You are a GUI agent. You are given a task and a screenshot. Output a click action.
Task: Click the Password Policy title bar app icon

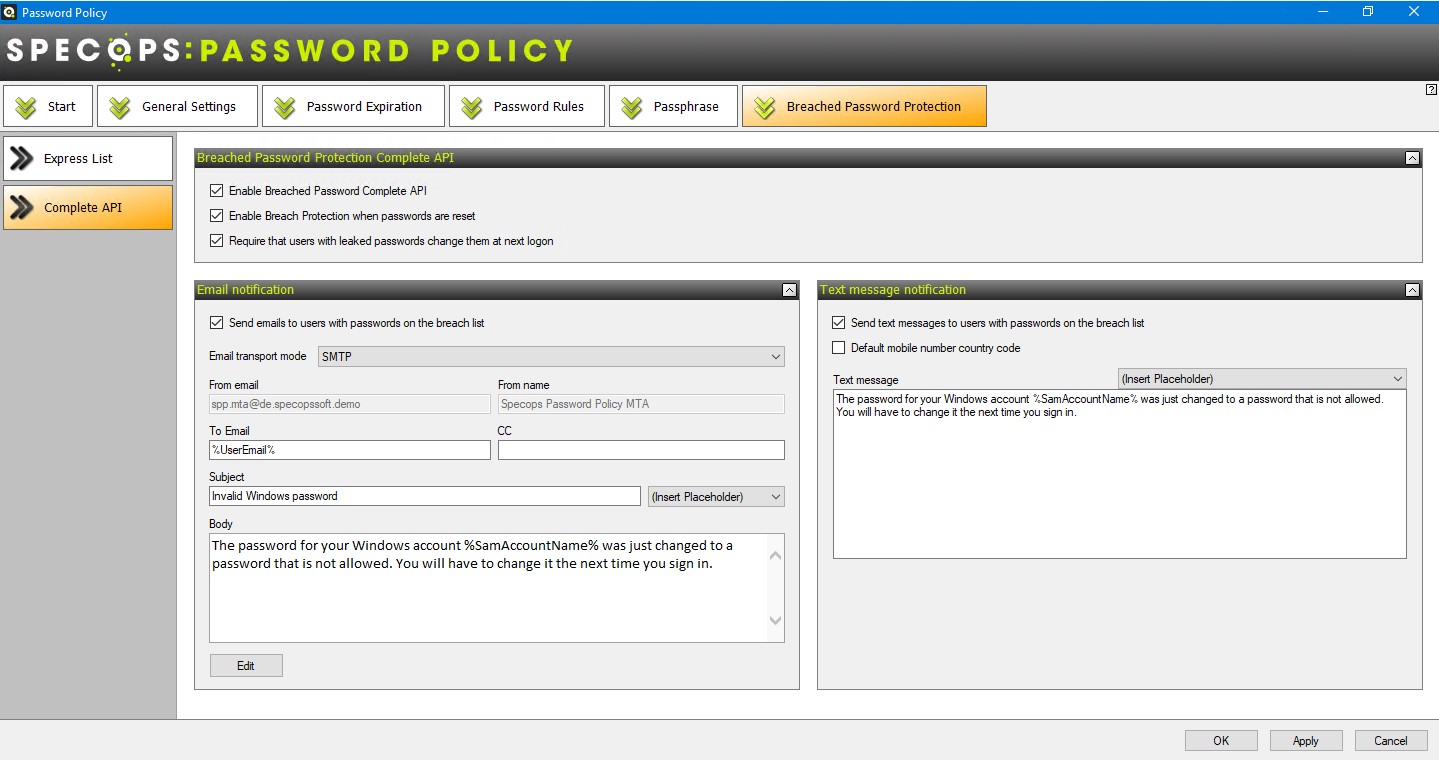pyautogui.click(x=10, y=12)
